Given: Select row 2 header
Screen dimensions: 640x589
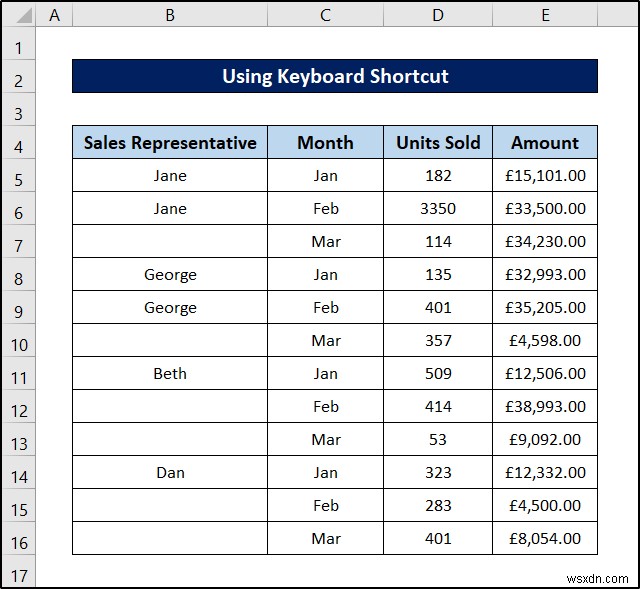Looking at the screenshot, I should (x=19, y=81).
